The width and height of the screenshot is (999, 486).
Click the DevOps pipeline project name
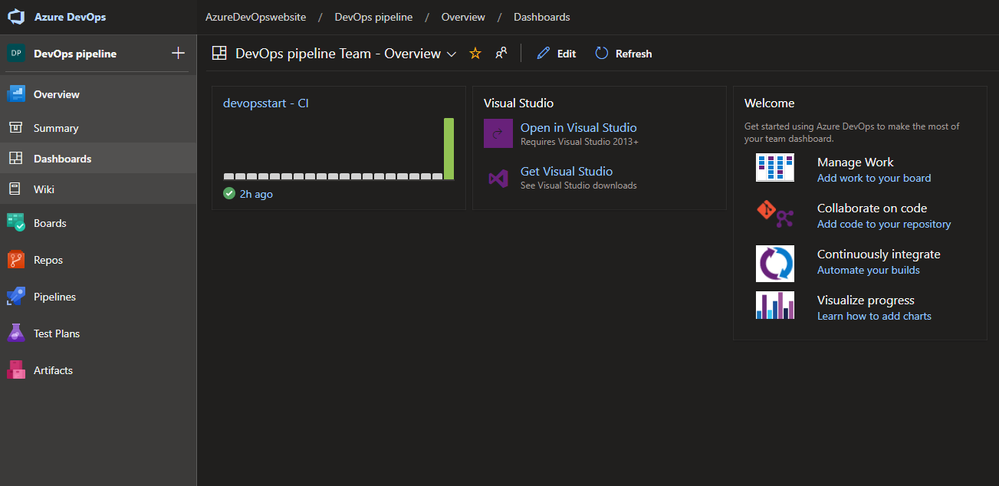[x=75, y=54]
